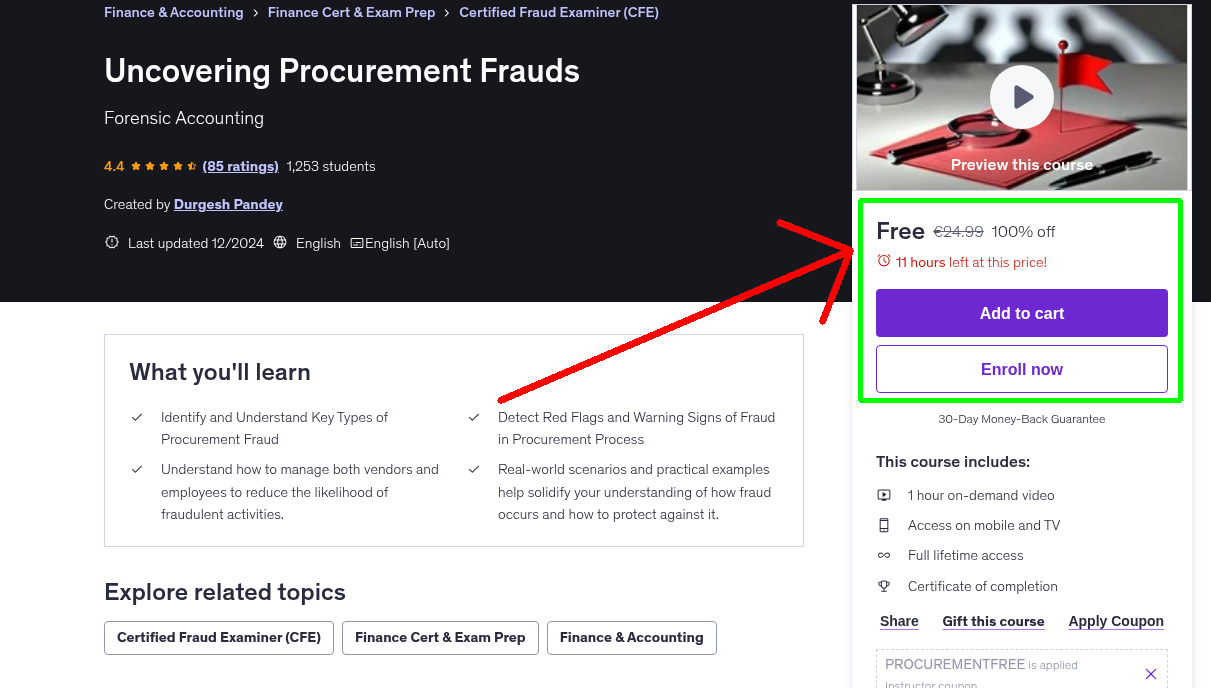Select Gift this course
The width and height of the screenshot is (1211, 688).
(993, 621)
